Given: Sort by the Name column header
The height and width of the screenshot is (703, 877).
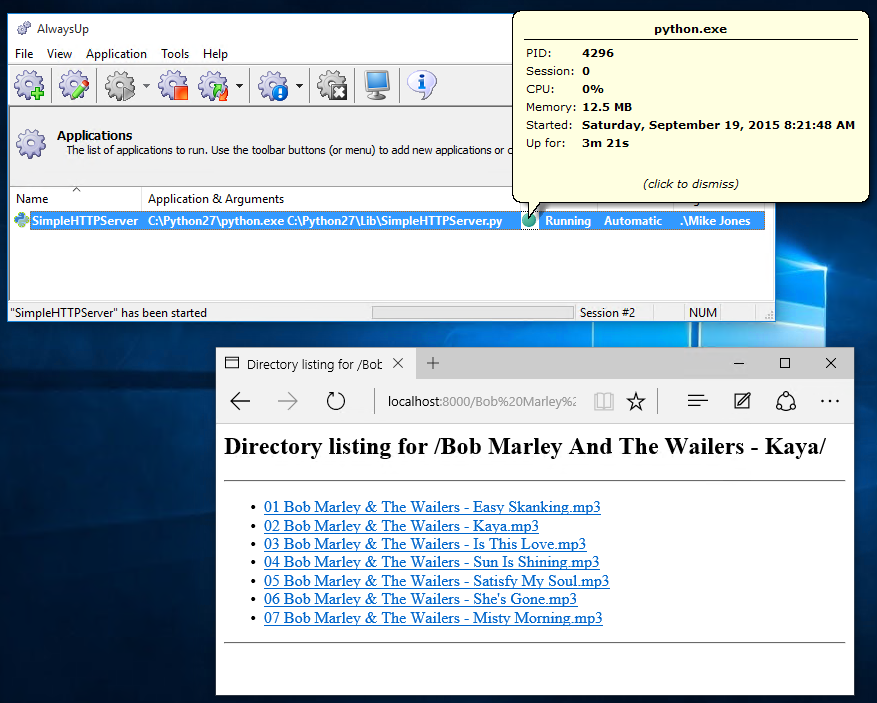Looking at the screenshot, I should point(76,199).
